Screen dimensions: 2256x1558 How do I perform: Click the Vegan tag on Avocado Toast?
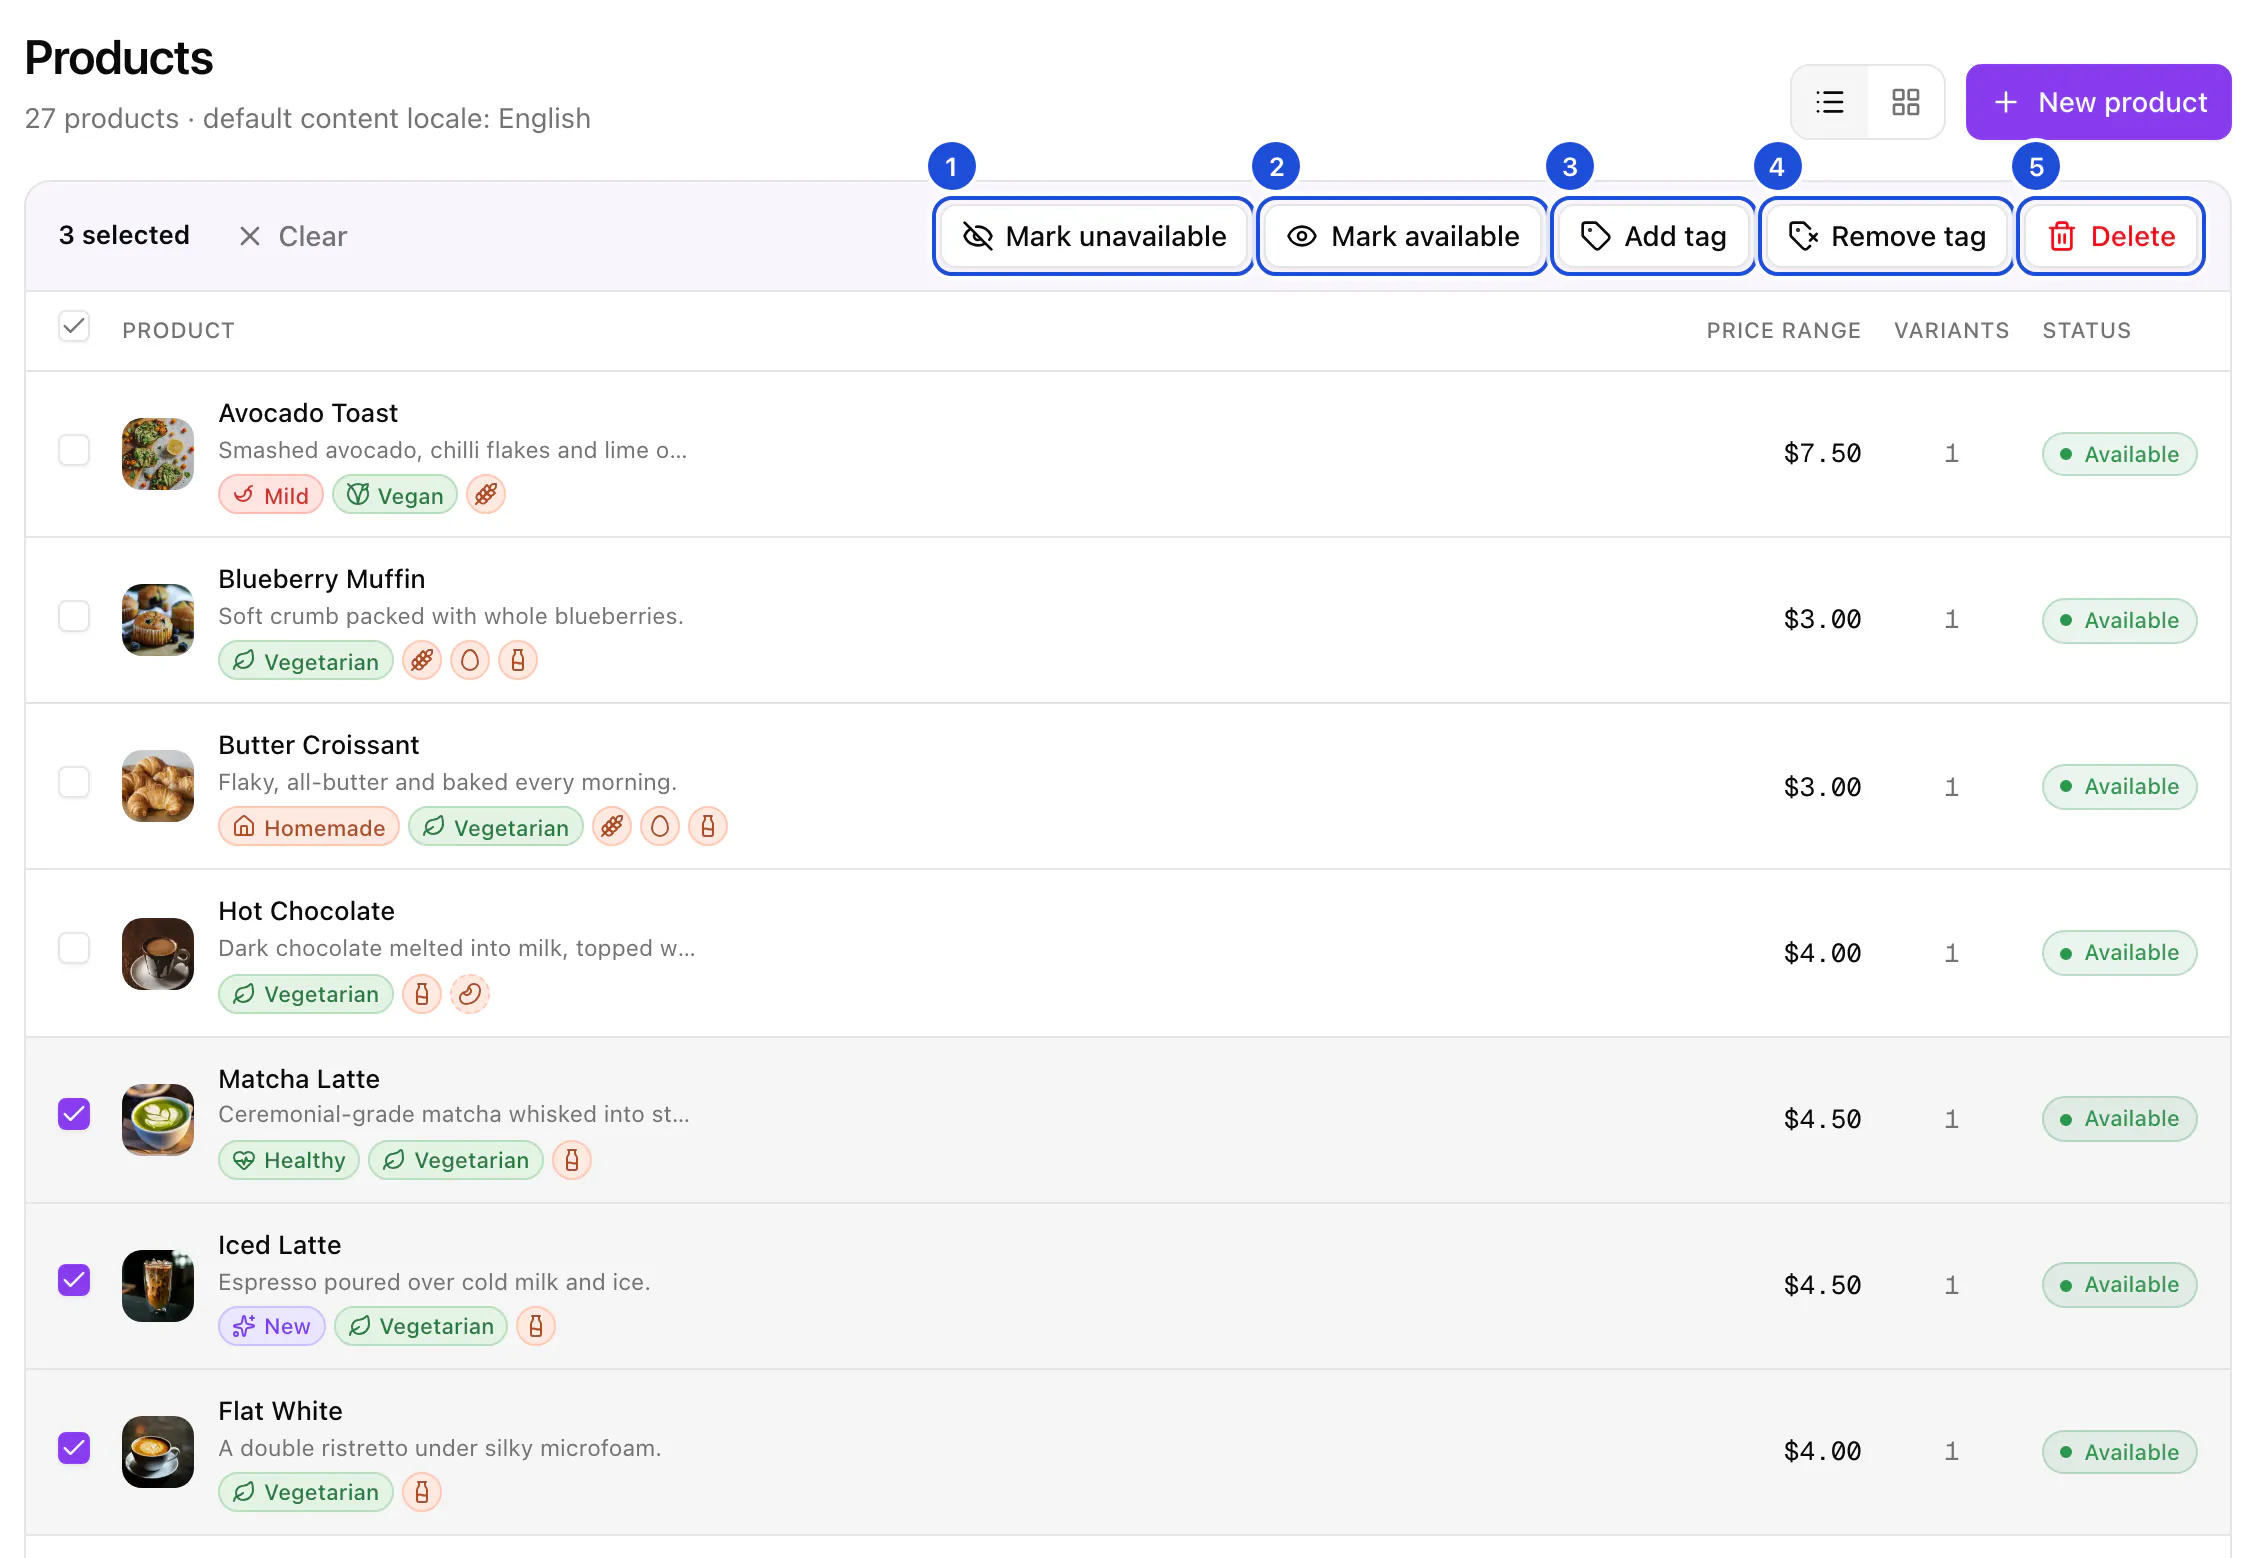395,495
